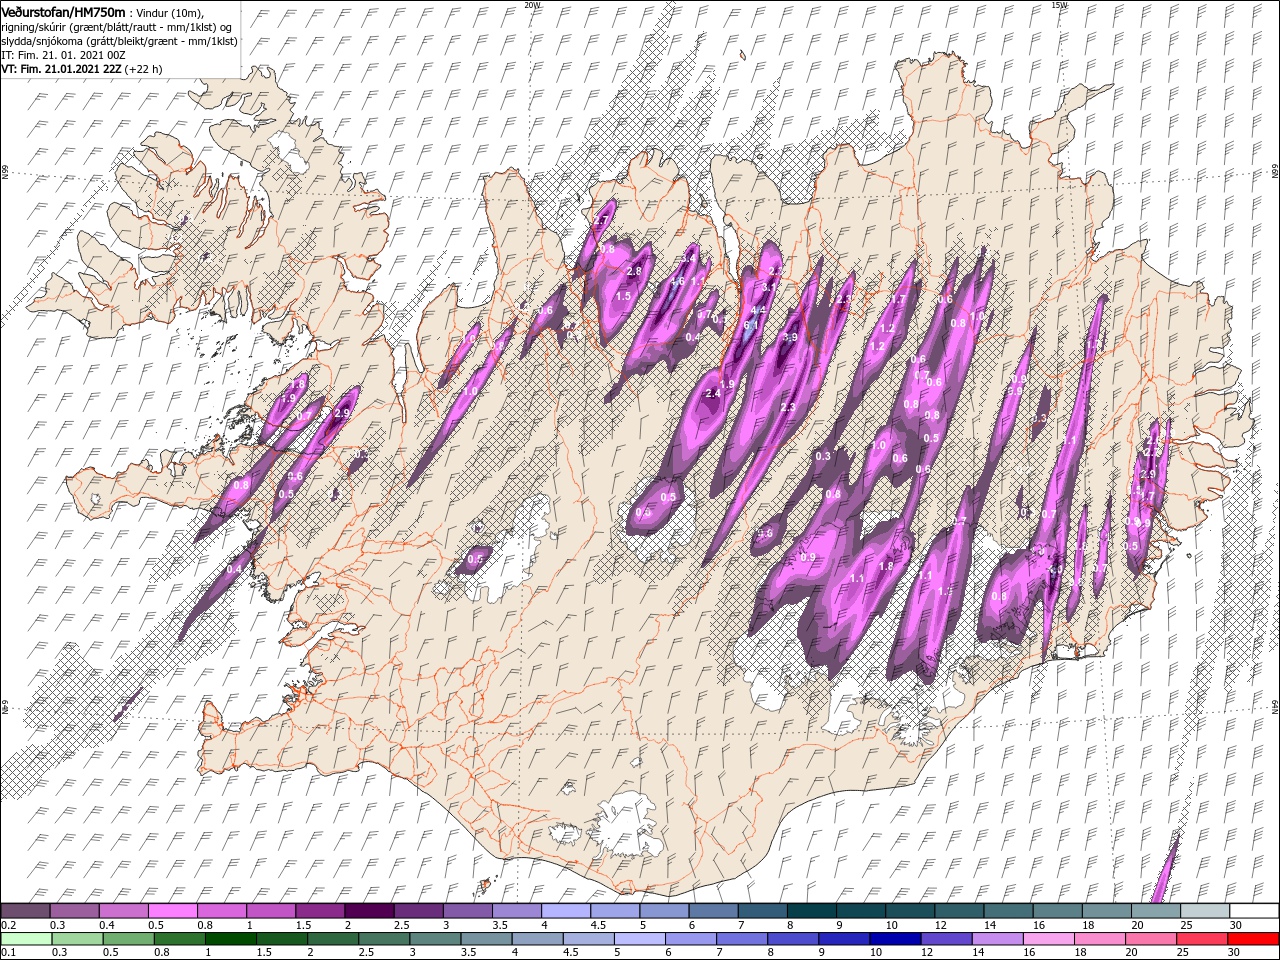This screenshot has width=1280, height=960.
Task: Select light blue upper legend swatch between 4 and 4.5
Action: (564, 911)
